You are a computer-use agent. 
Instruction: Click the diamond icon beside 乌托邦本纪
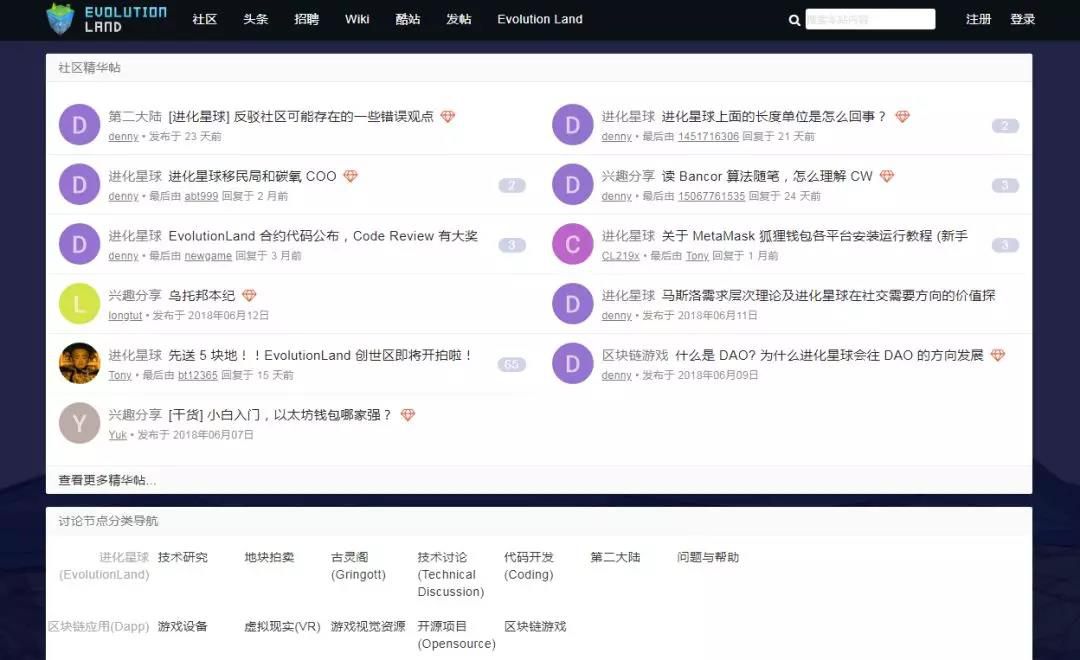tap(249, 296)
